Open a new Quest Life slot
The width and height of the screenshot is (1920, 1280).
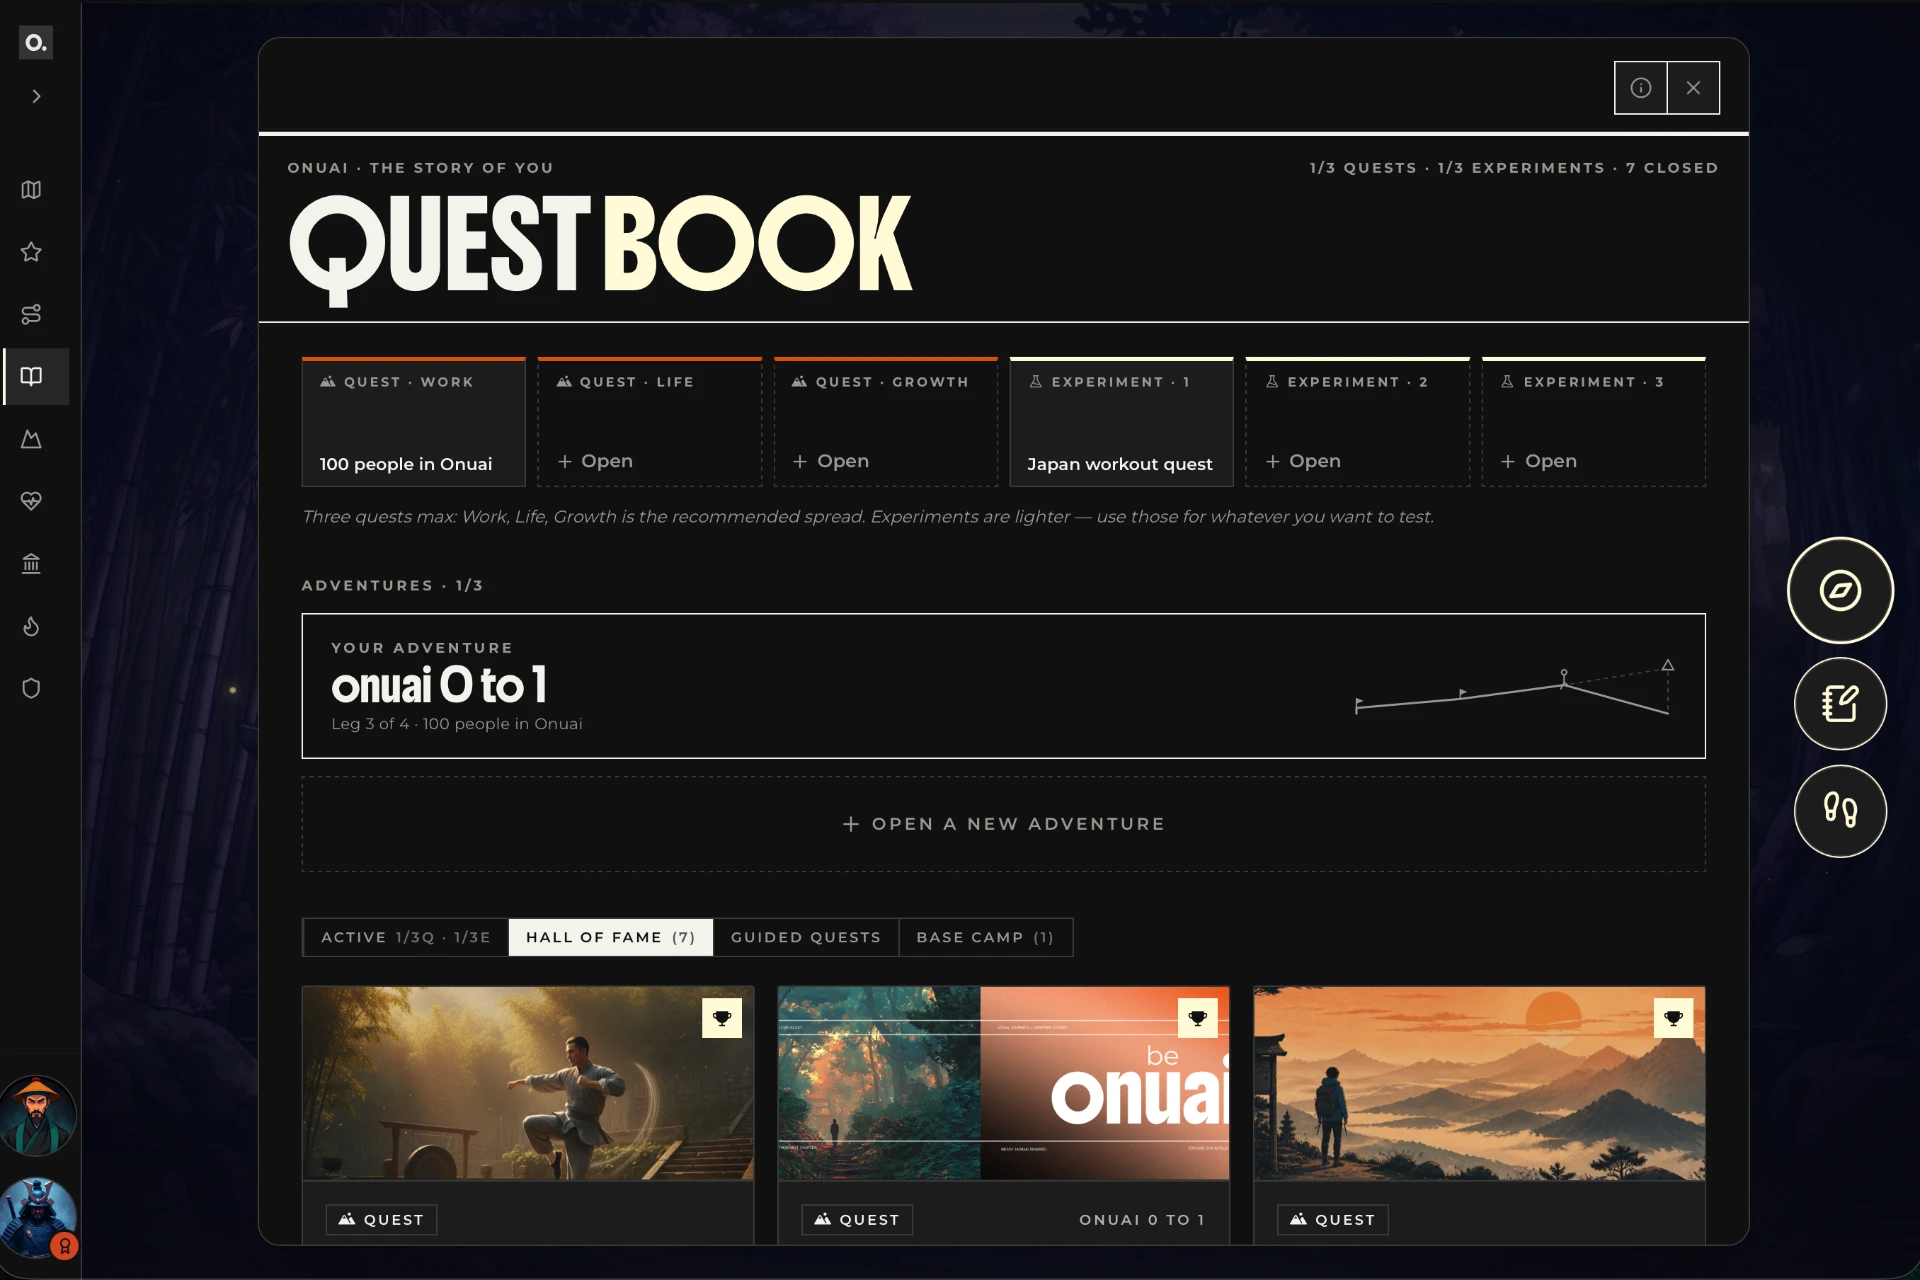point(650,422)
